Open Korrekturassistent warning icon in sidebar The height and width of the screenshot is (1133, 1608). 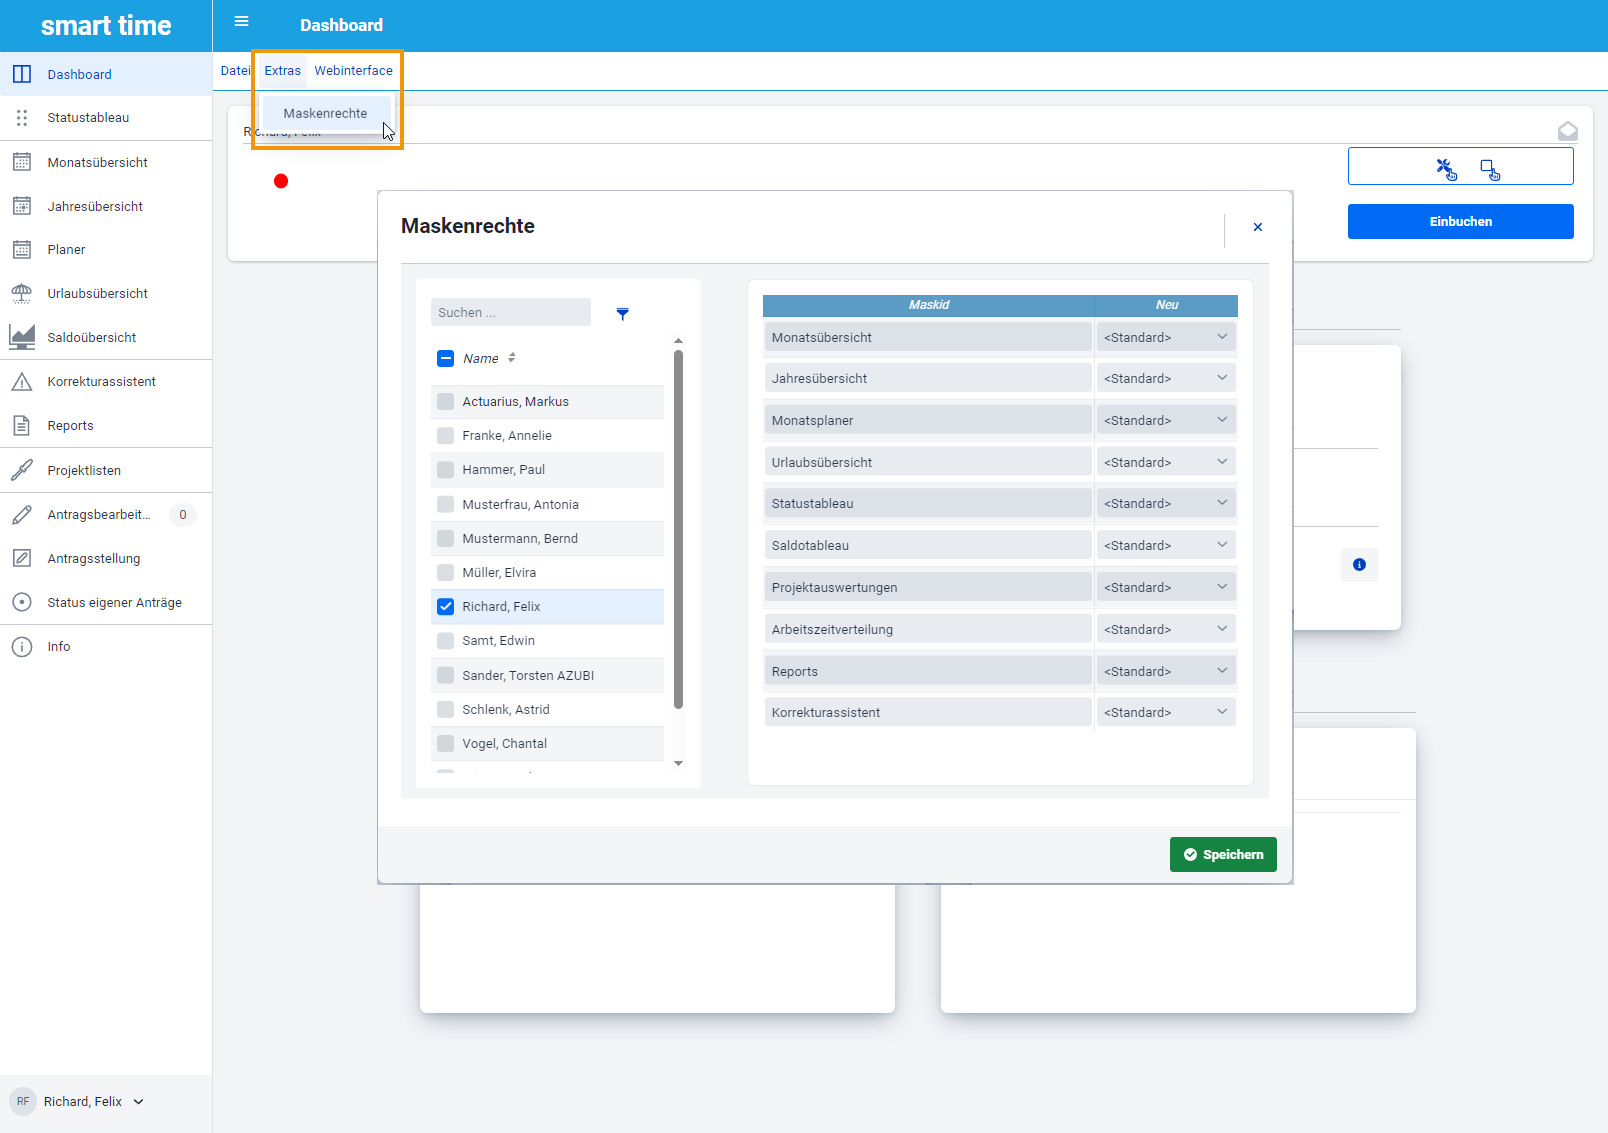pos(22,382)
